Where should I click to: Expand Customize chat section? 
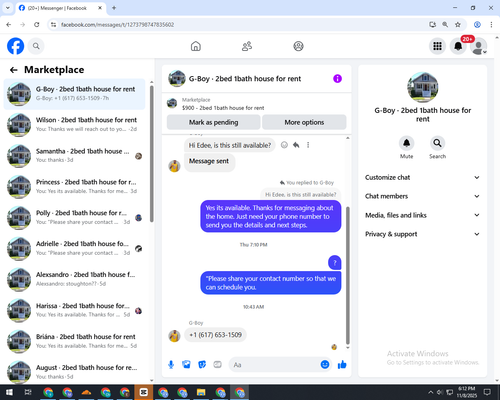[422, 177]
